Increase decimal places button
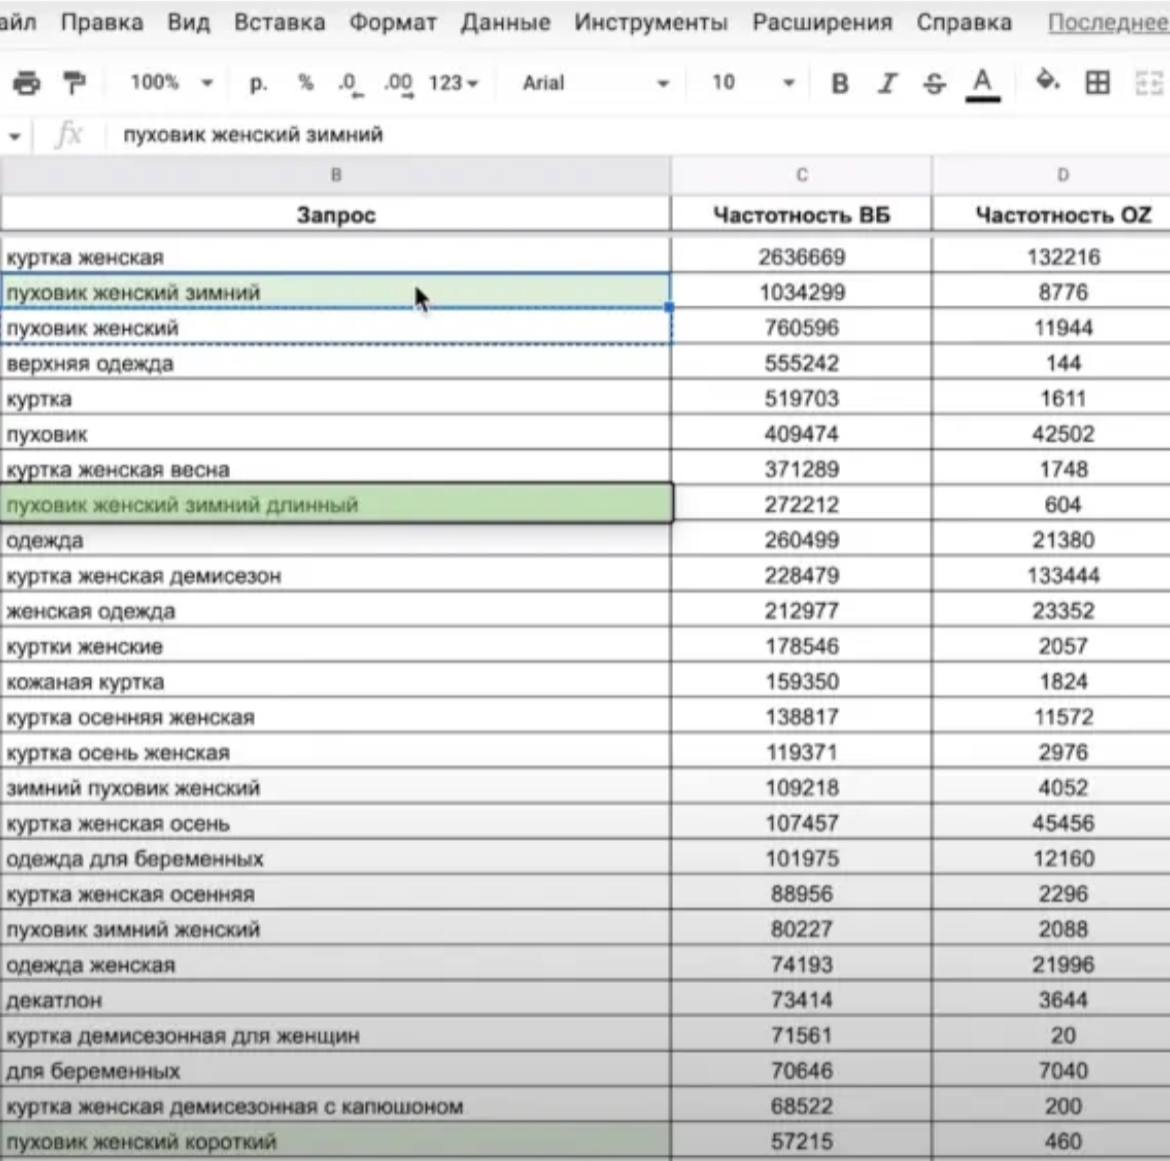Image resolution: width=1170 pixels, height=1161 pixels. click(x=398, y=83)
